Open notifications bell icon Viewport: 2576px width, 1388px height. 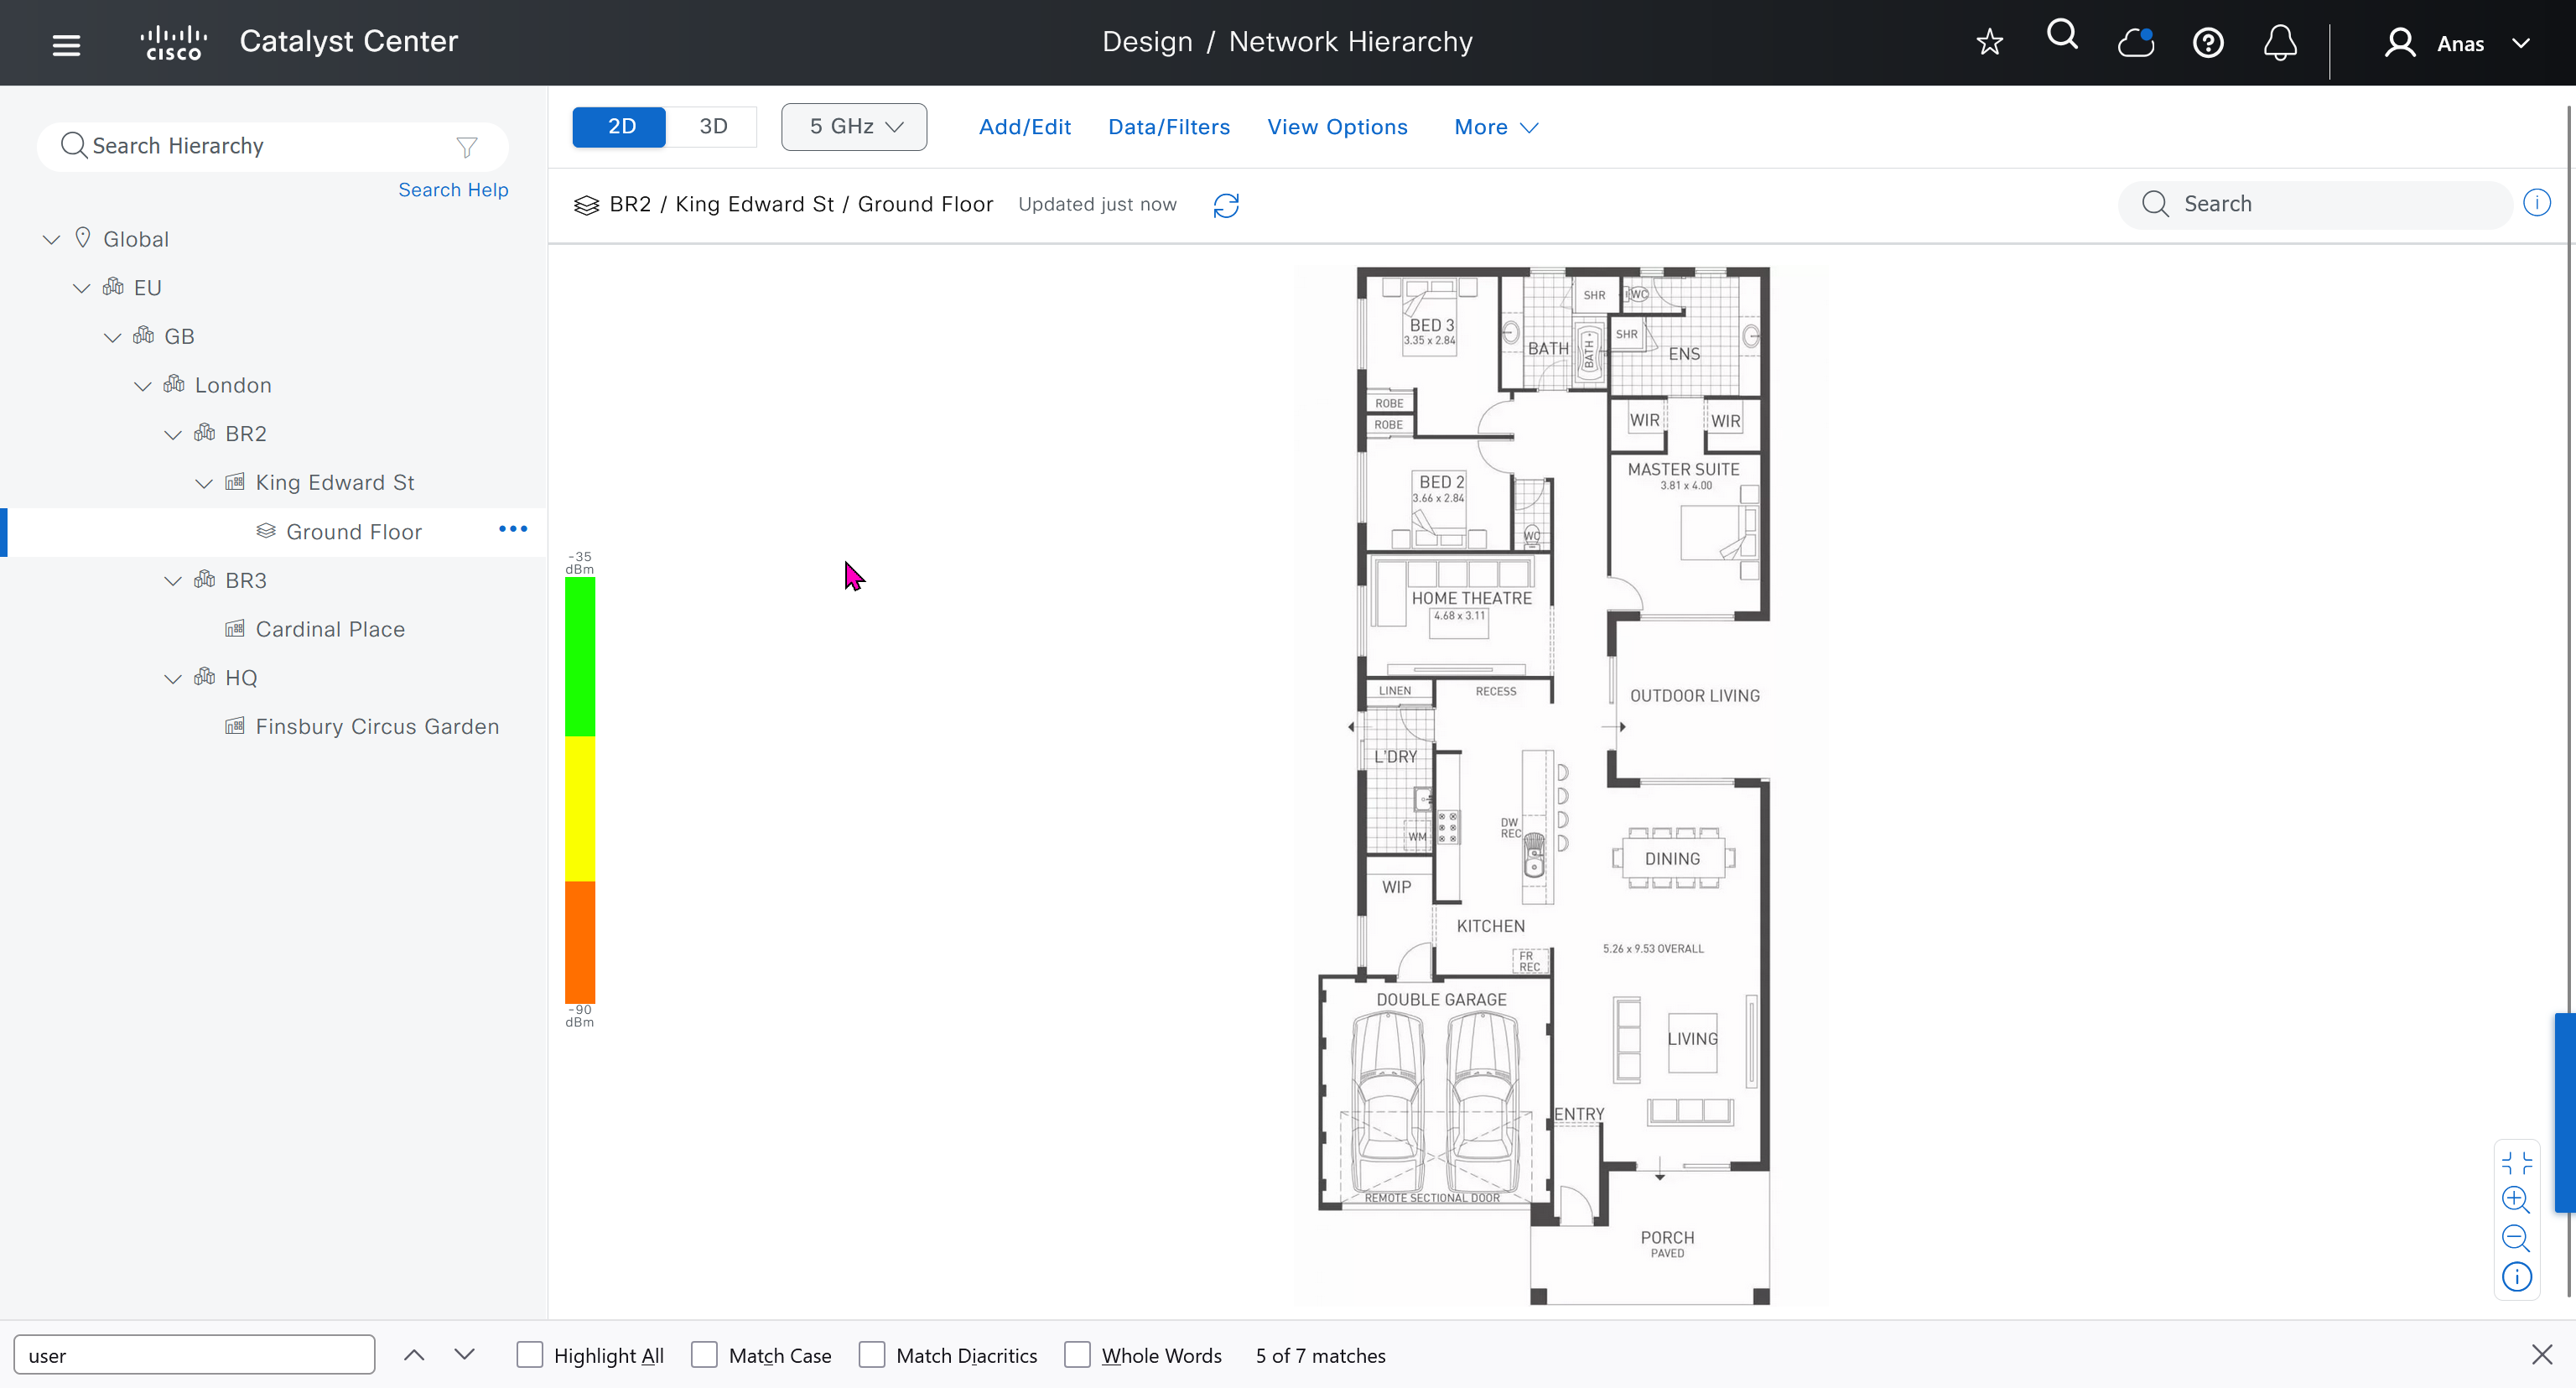(x=2280, y=43)
